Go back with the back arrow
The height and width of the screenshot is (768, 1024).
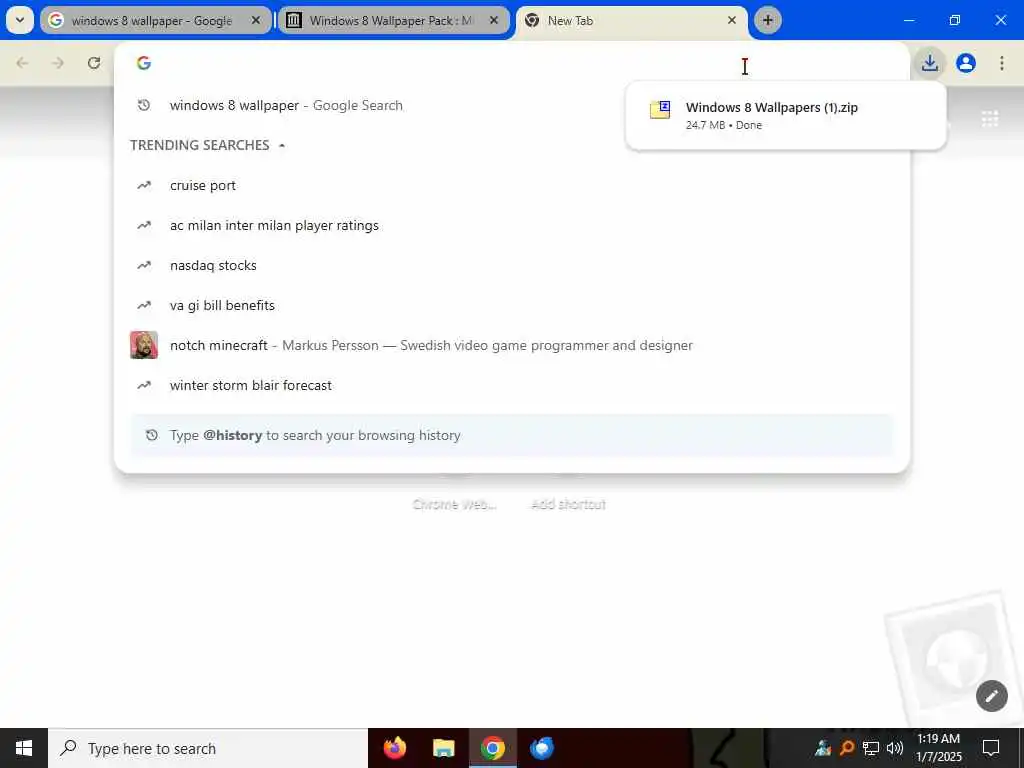pyautogui.click(x=22, y=63)
